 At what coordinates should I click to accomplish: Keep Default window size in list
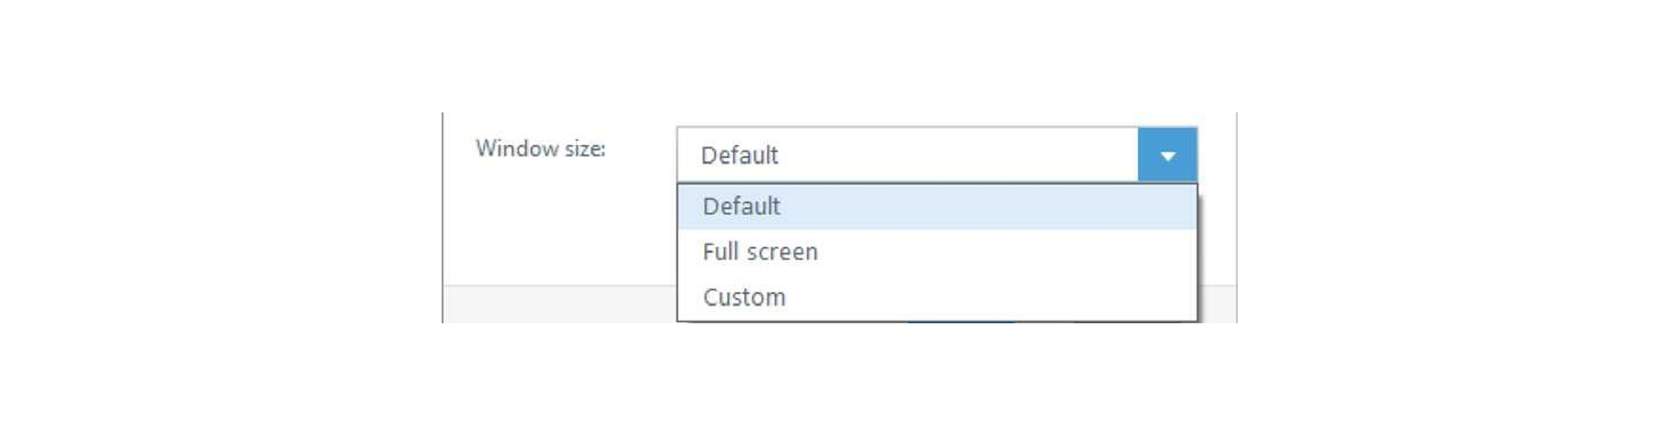937,207
